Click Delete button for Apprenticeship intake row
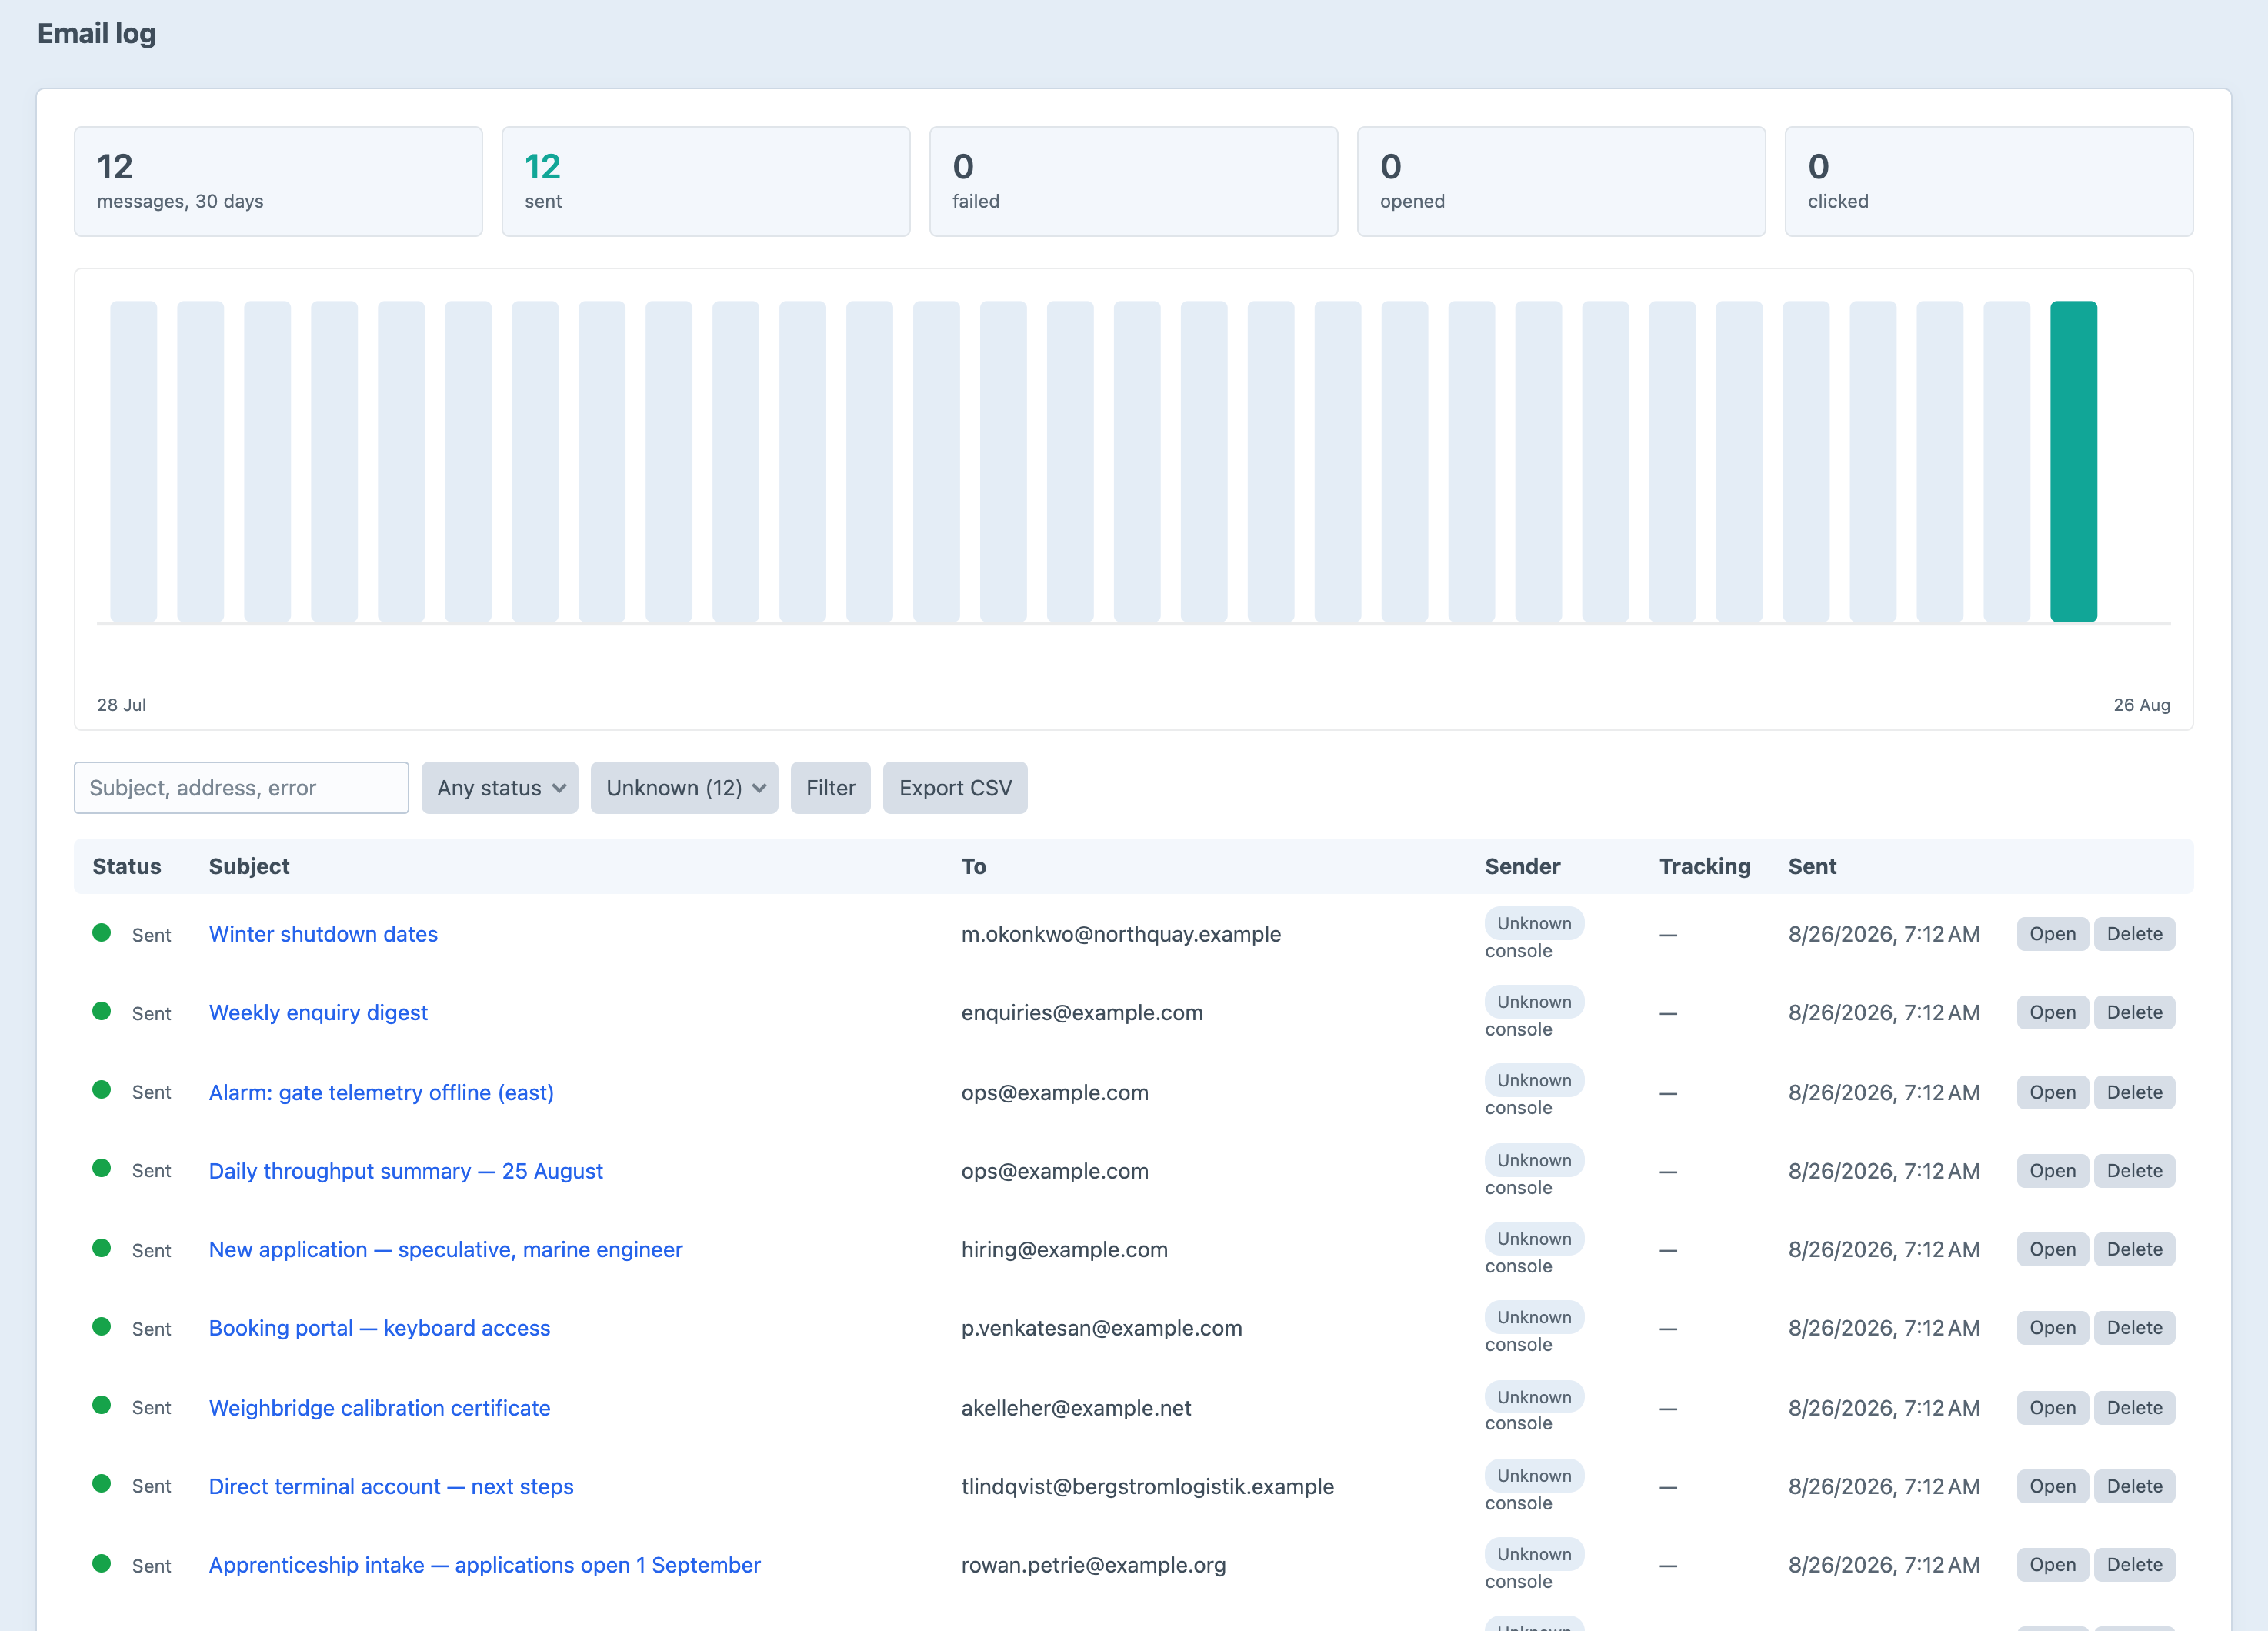 click(x=2134, y=1565)
